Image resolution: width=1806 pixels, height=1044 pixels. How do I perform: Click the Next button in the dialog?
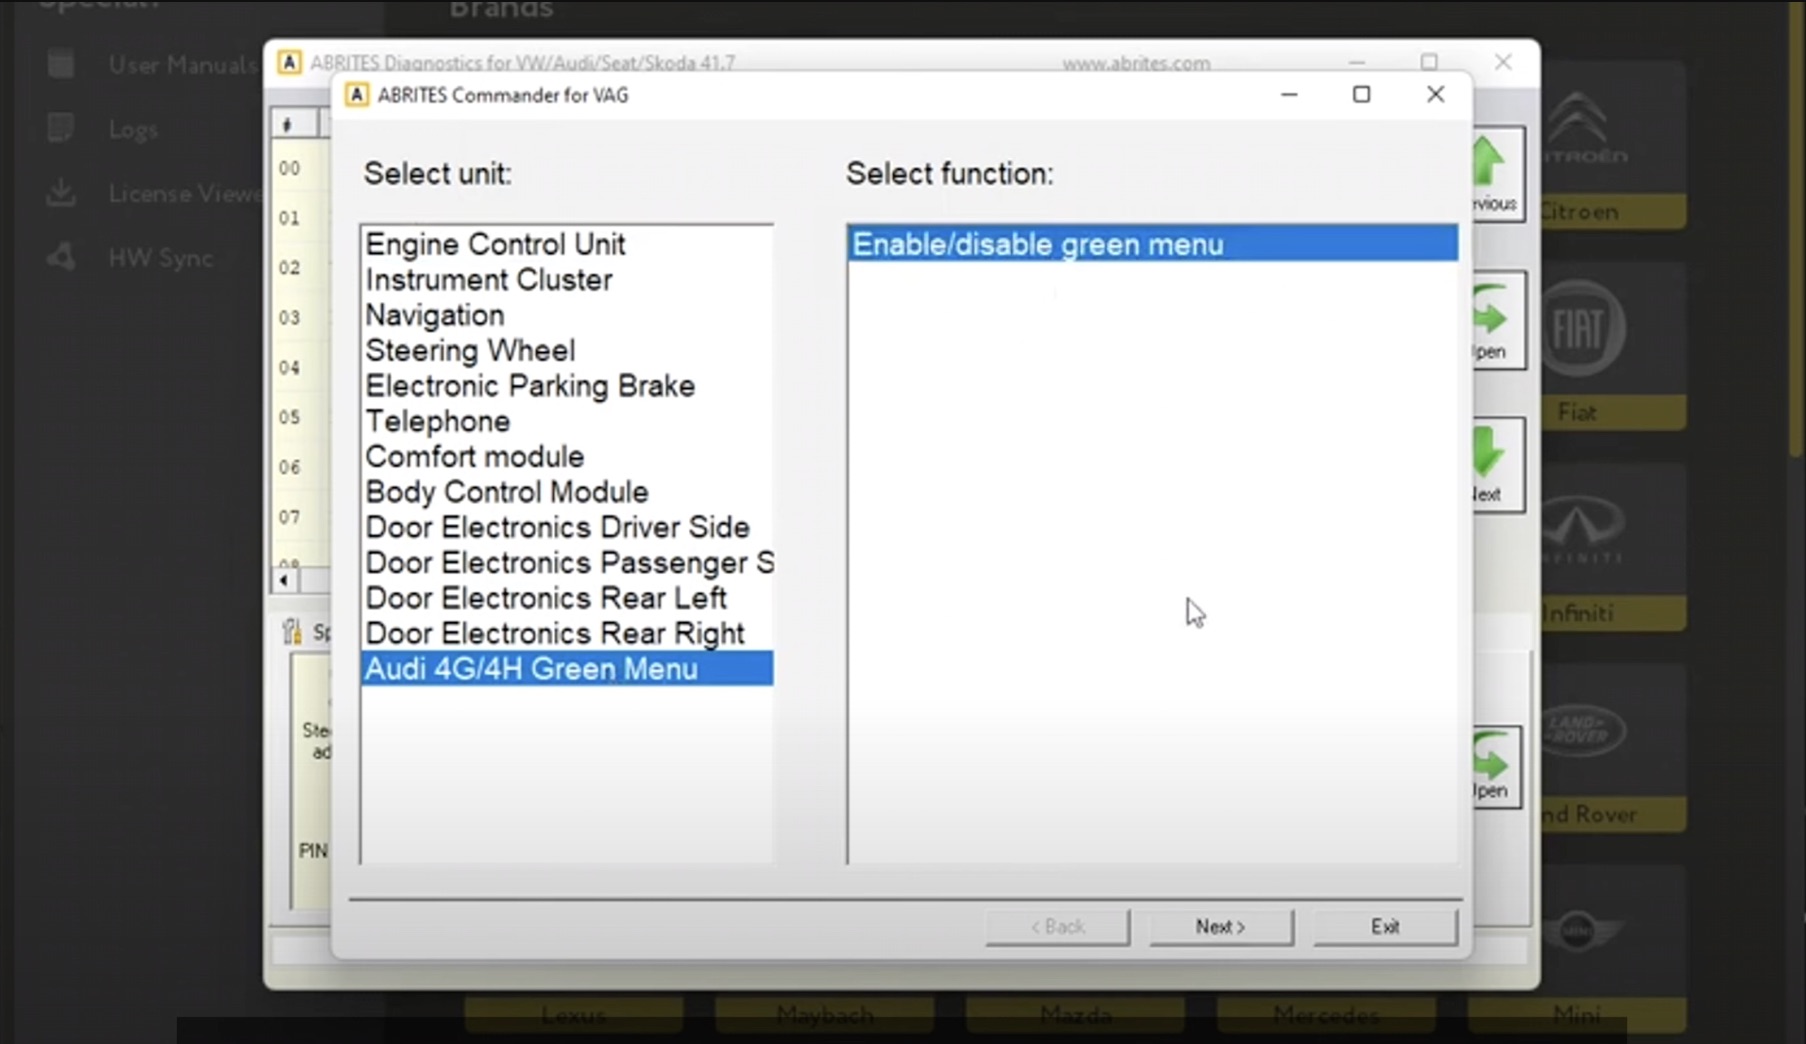pyautogui.click(x=1220, y=927)
